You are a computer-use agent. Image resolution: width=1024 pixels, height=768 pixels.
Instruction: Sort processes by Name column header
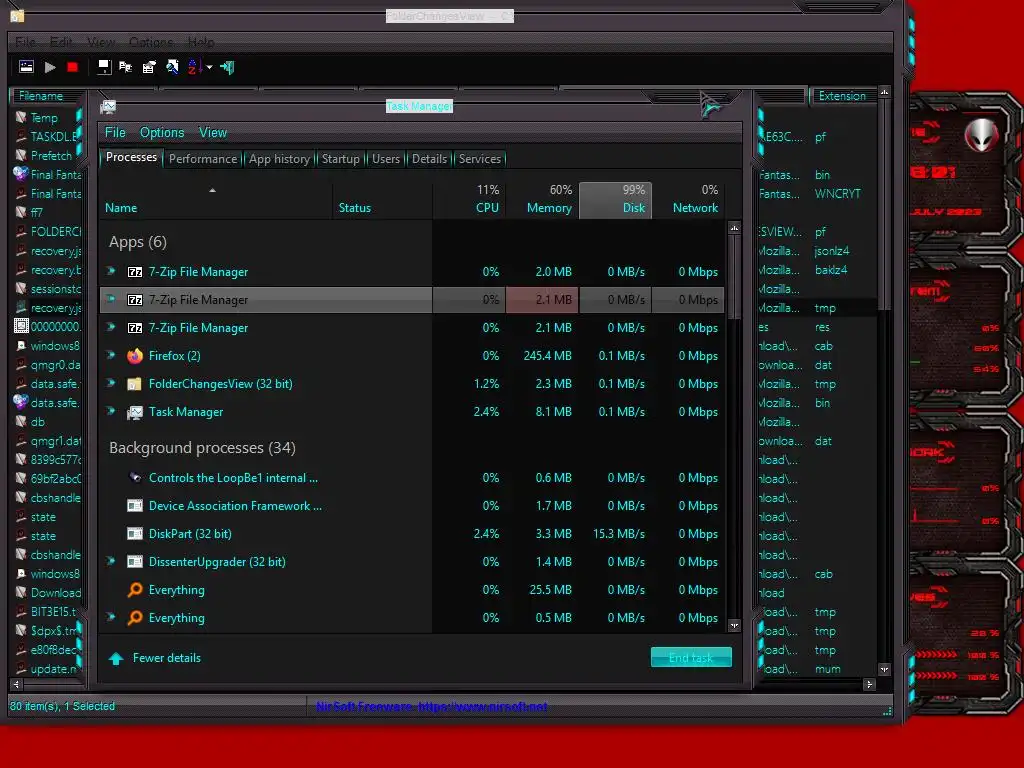216,199
